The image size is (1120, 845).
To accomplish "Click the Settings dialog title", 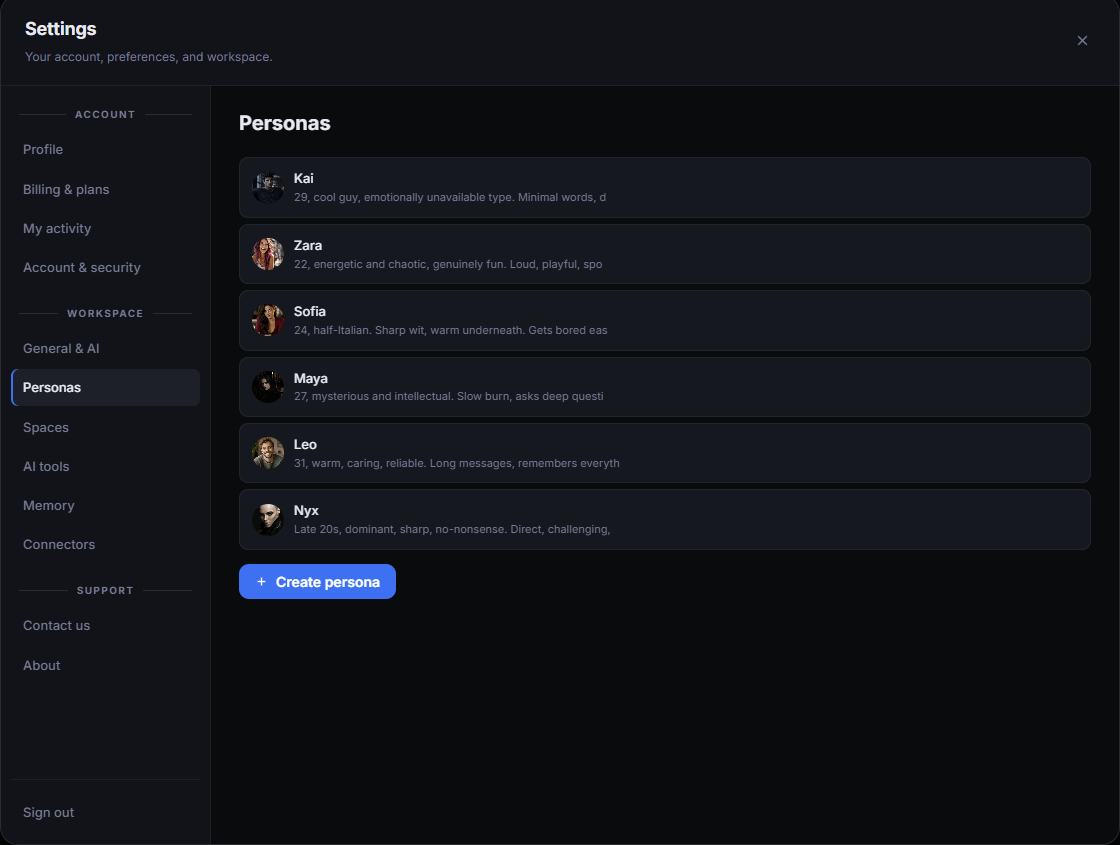I will [x=61, y=29].
